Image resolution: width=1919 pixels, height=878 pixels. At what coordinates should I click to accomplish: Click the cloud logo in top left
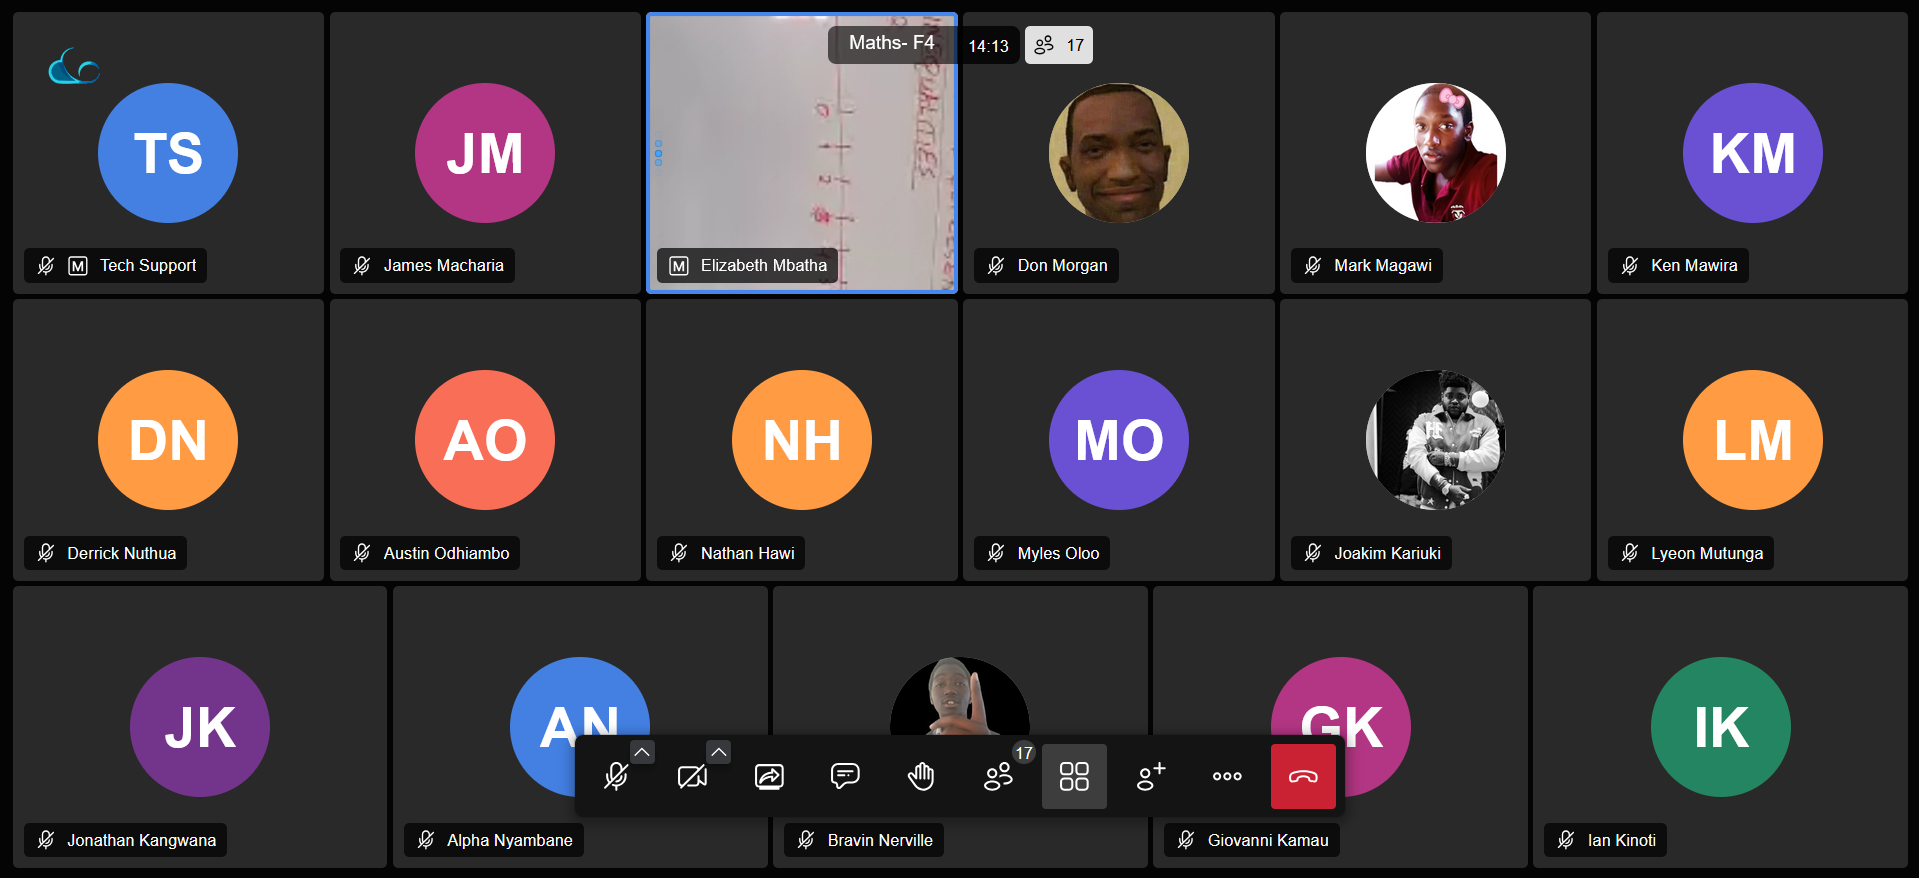pyautogui.click(x=74, y=67)
